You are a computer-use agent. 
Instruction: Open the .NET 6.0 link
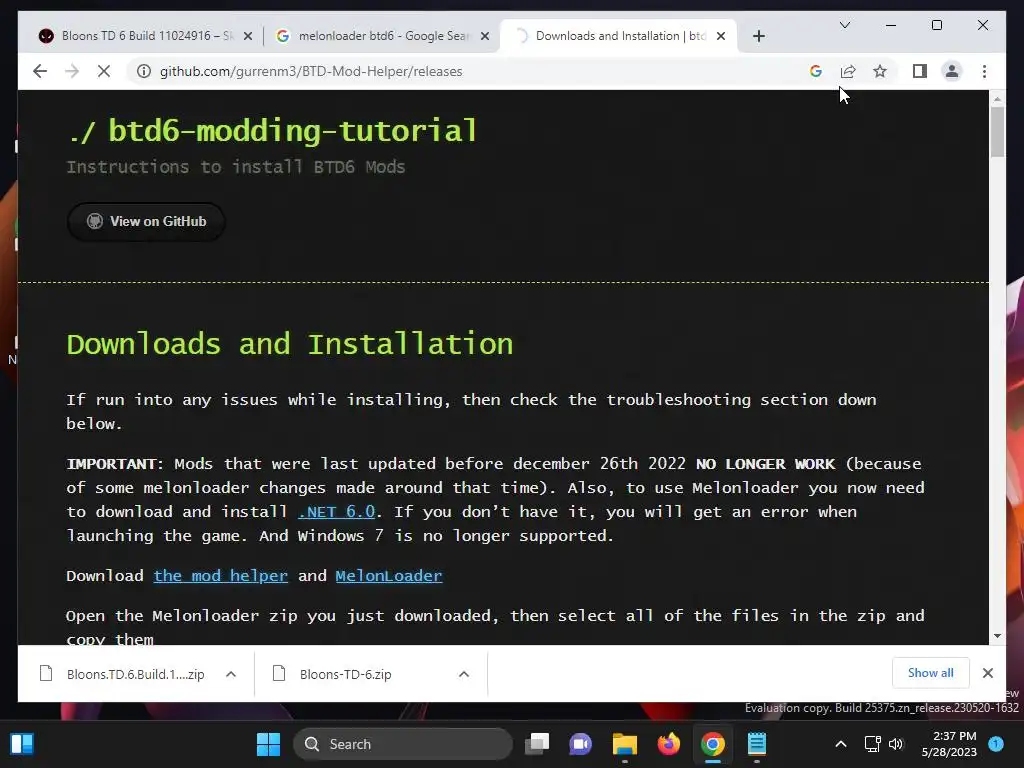pos(336,511)
